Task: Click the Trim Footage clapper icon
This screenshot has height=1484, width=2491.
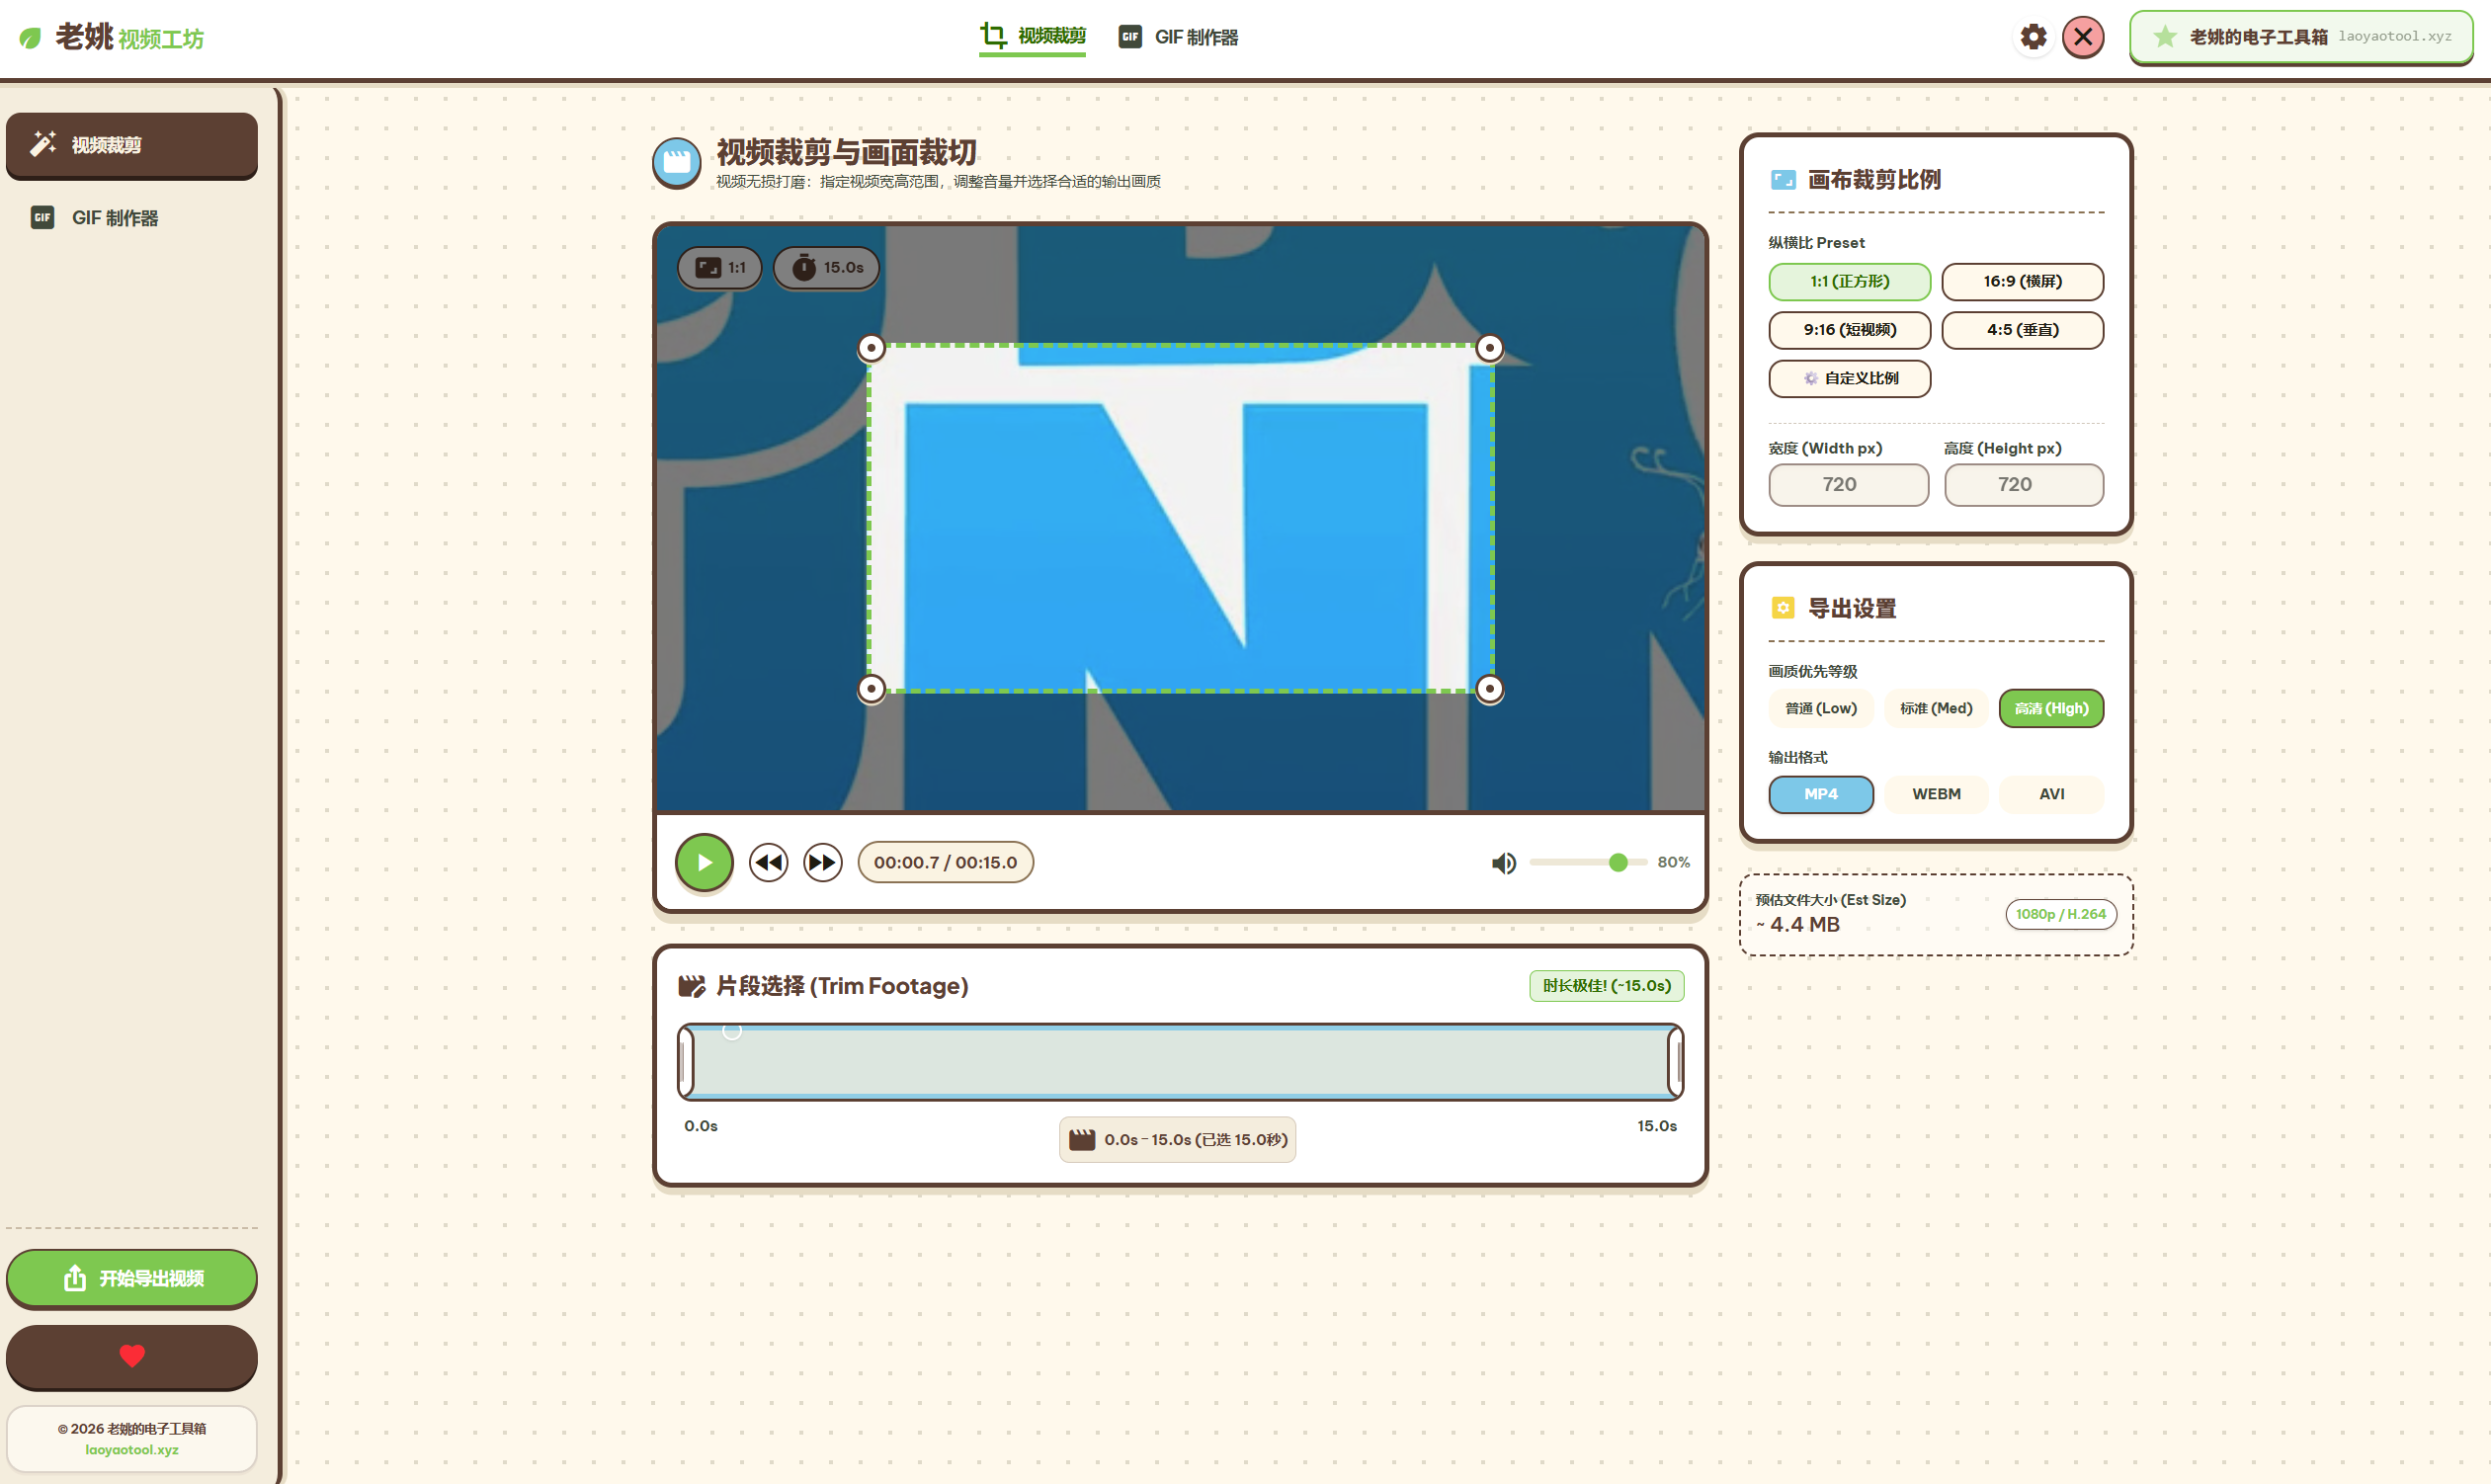Action: 691,986
